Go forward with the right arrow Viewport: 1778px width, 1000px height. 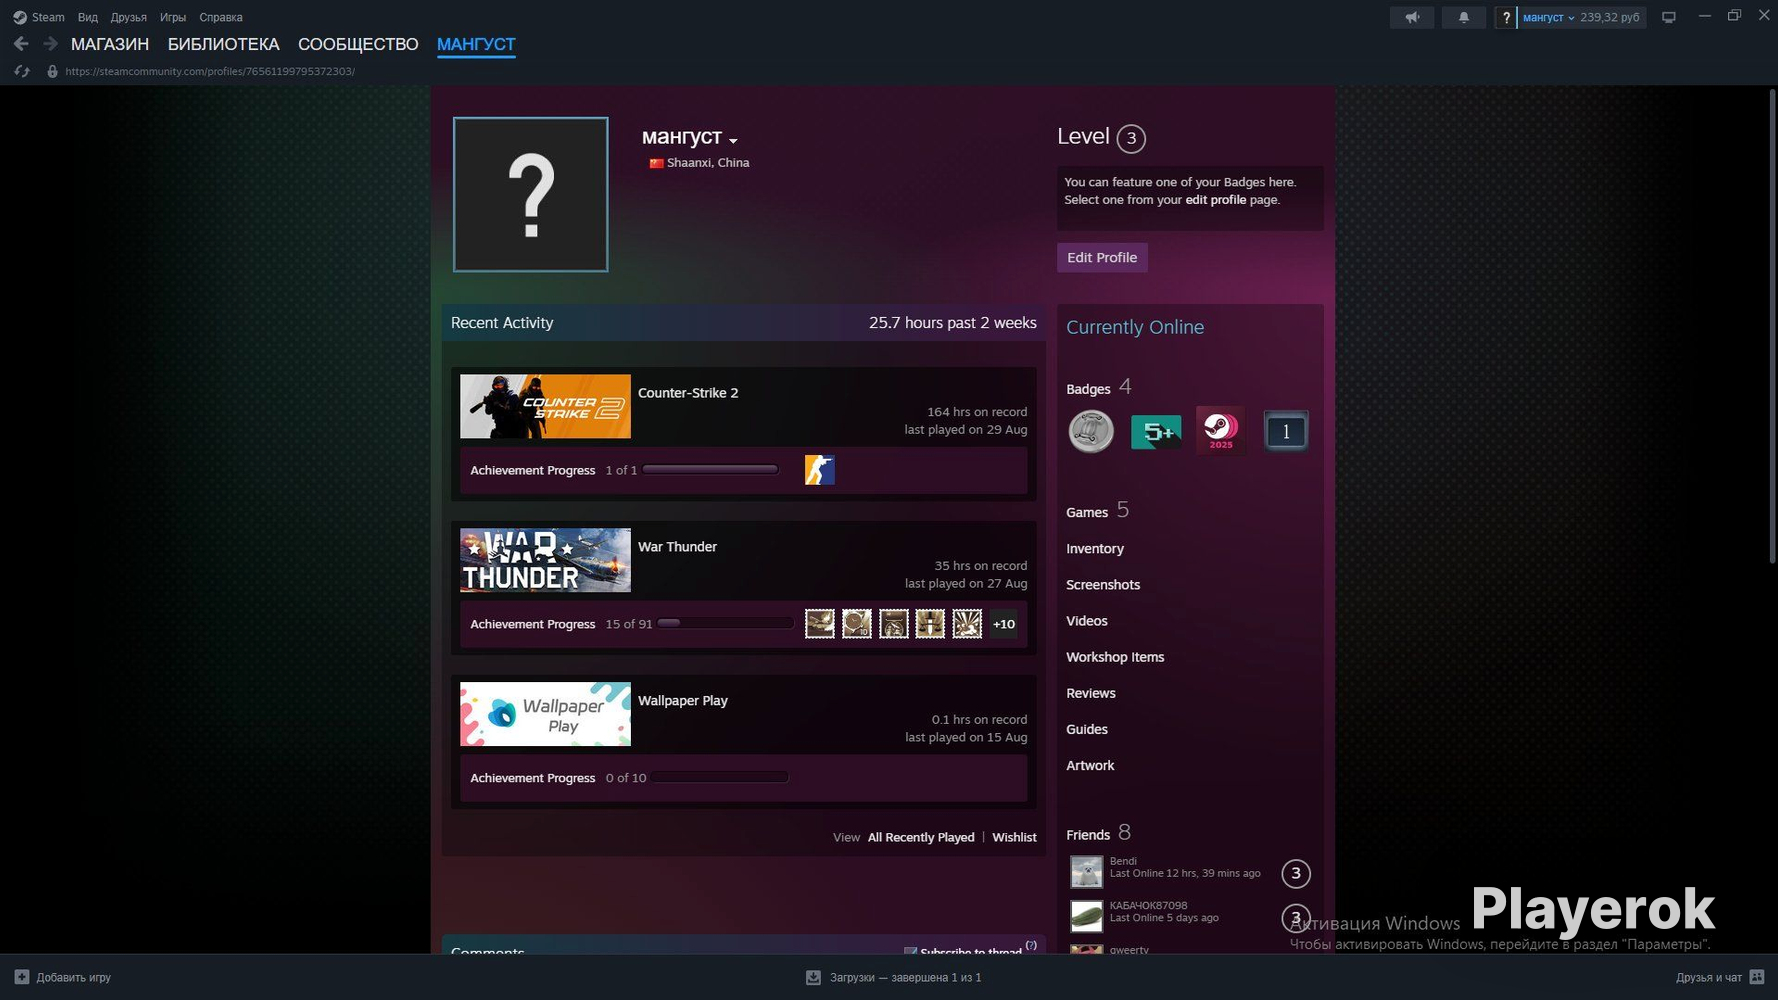50,44
